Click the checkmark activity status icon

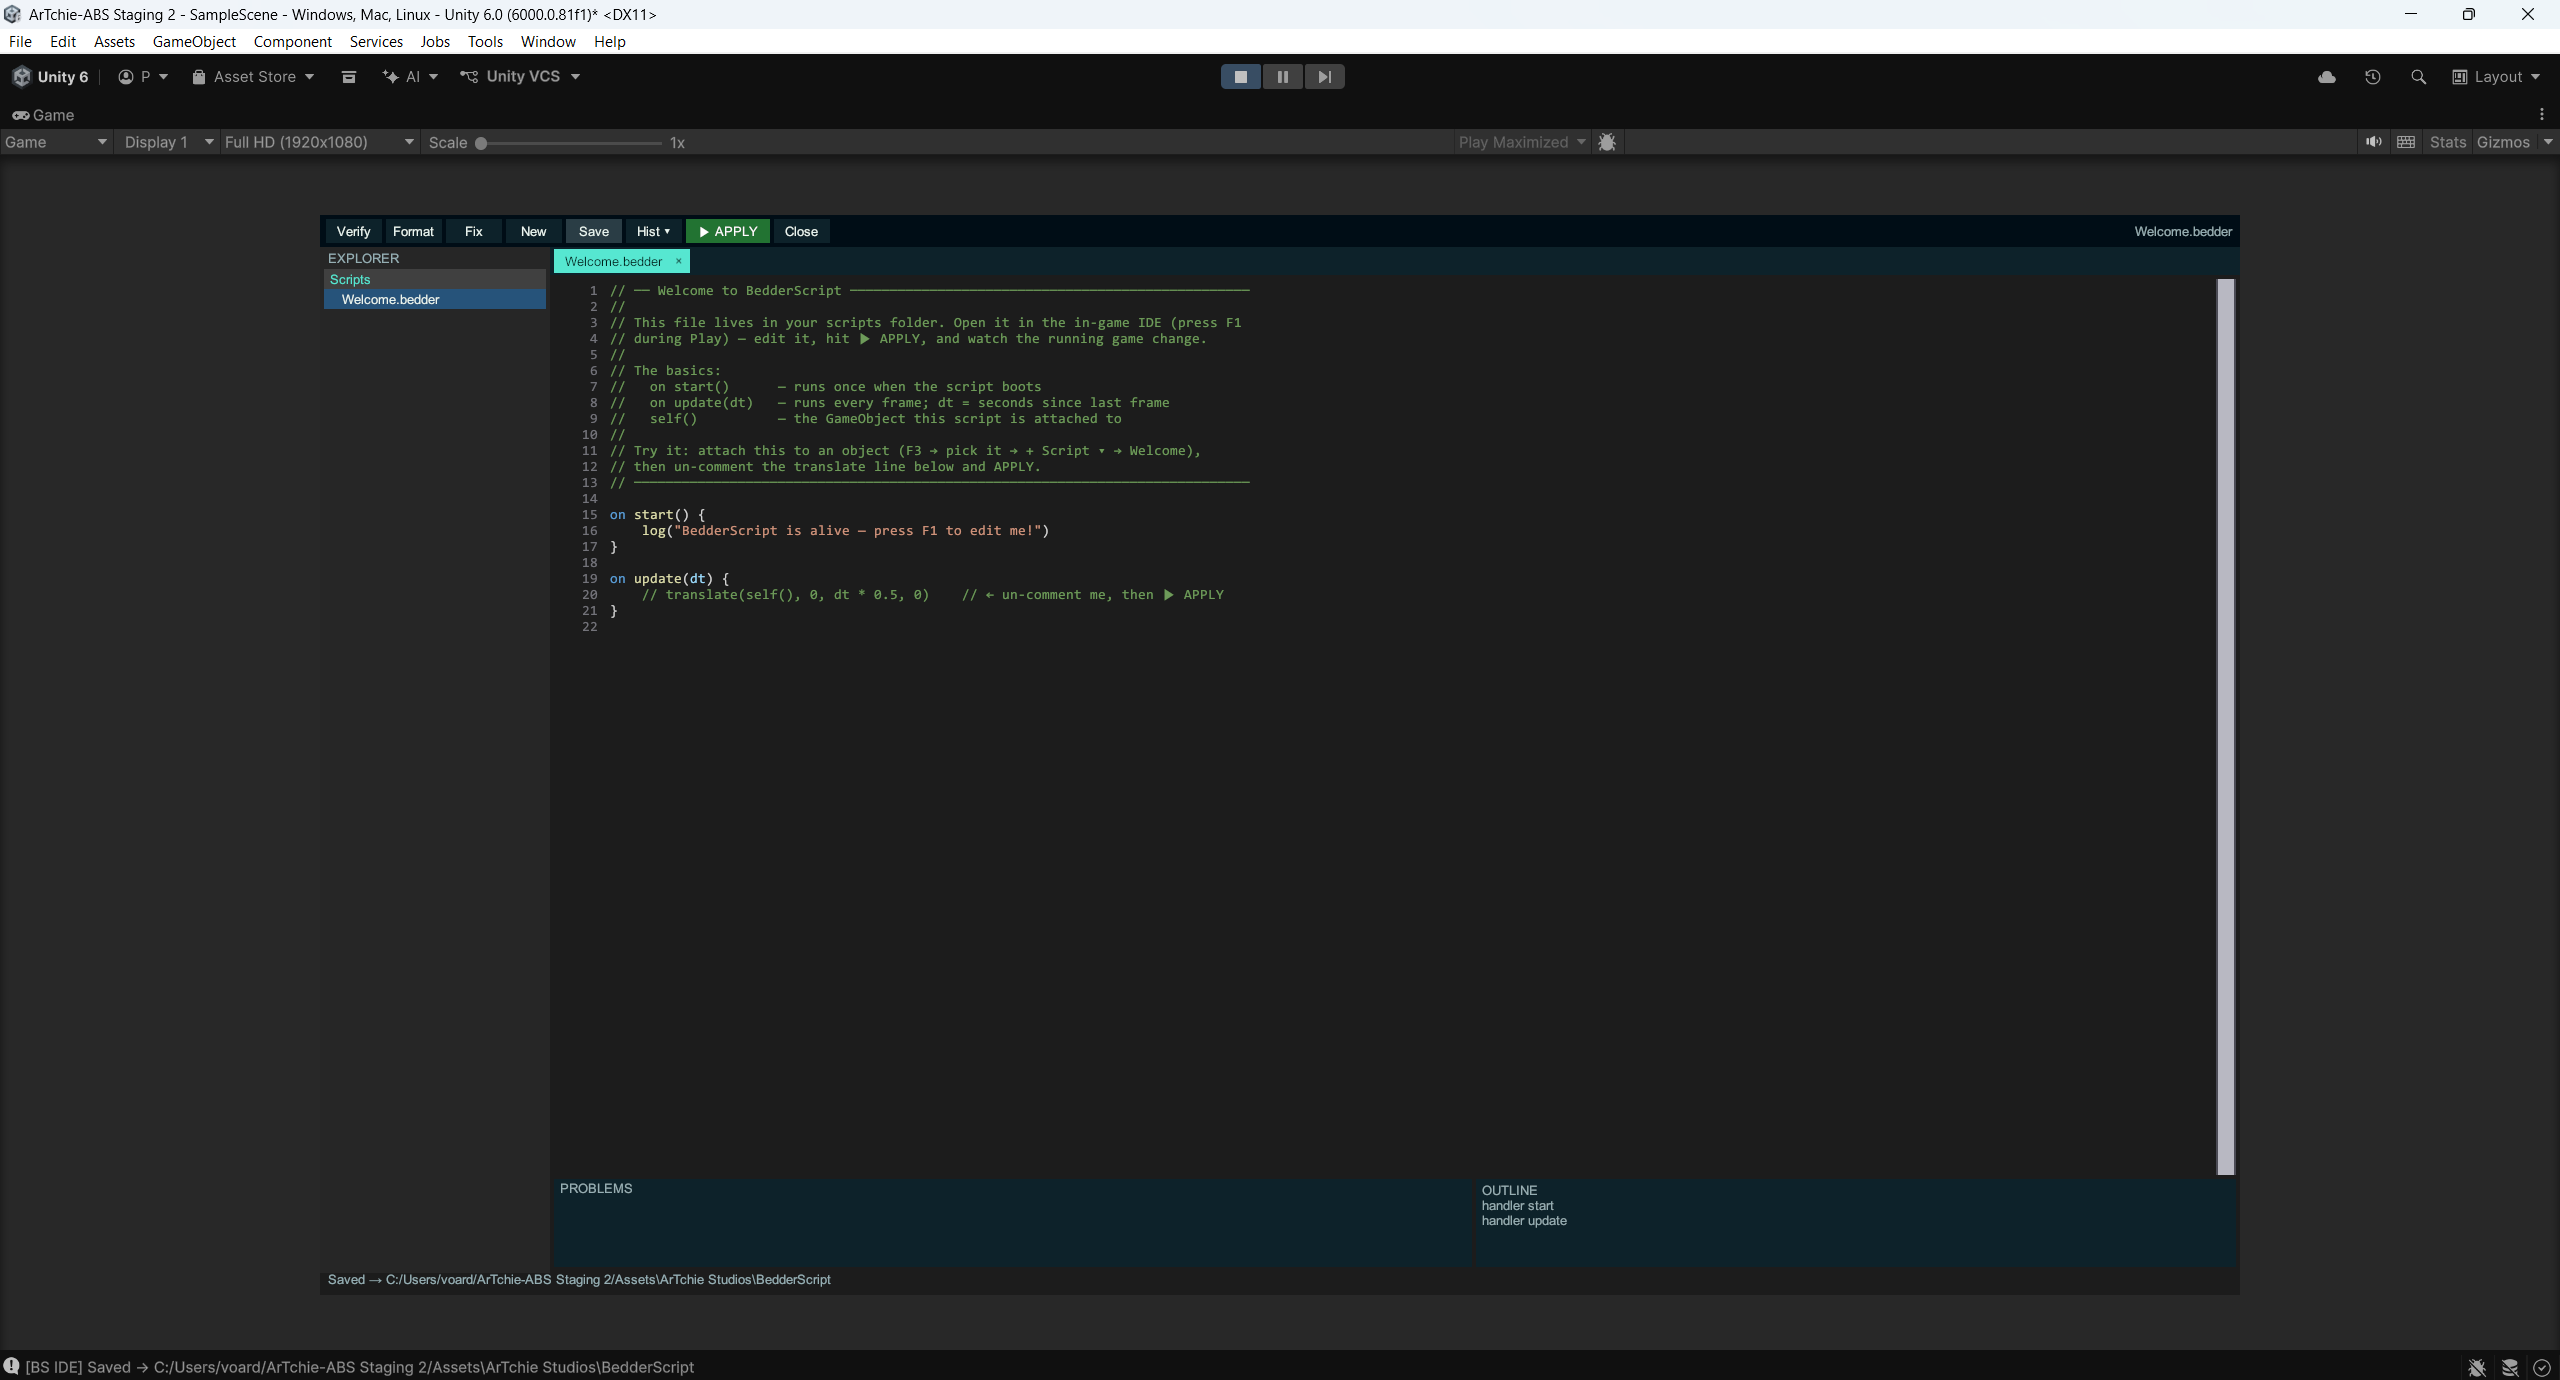(2542, 1367)
